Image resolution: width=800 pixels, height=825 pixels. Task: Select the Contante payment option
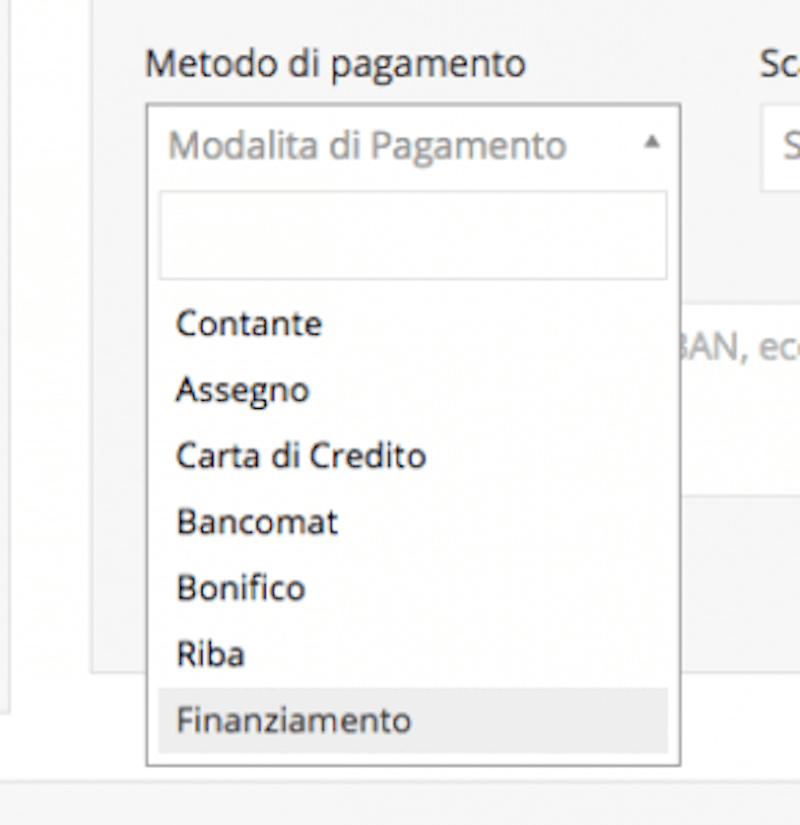249,324
